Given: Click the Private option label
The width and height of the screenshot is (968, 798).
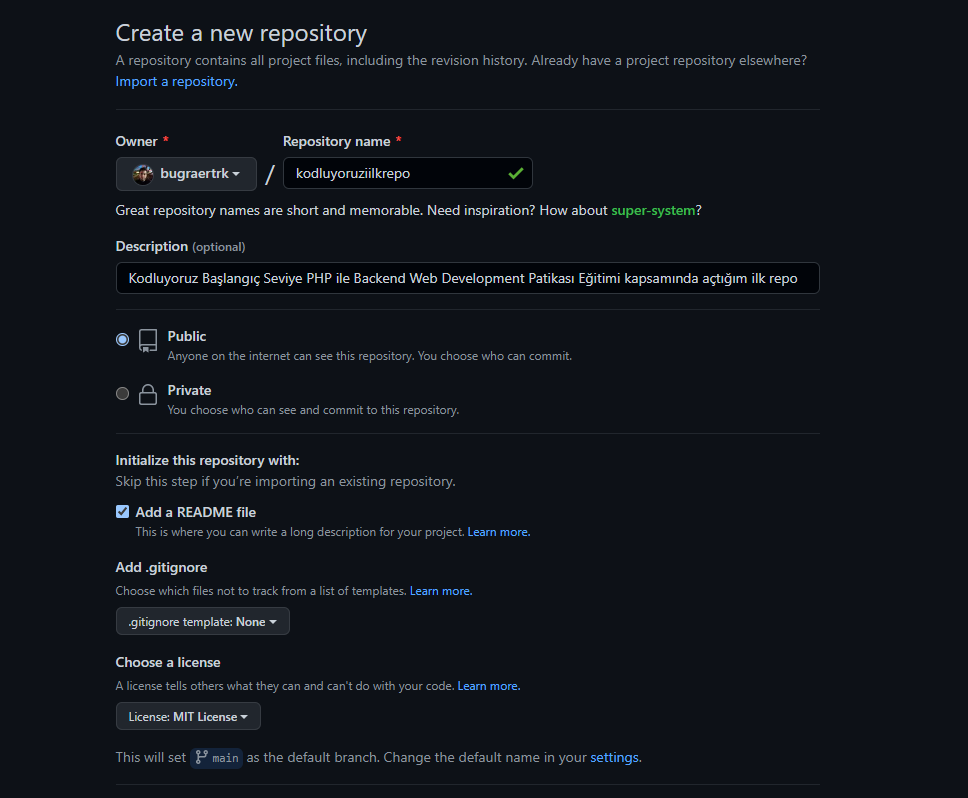Looking at the screenshot, I should pos(189,391).
